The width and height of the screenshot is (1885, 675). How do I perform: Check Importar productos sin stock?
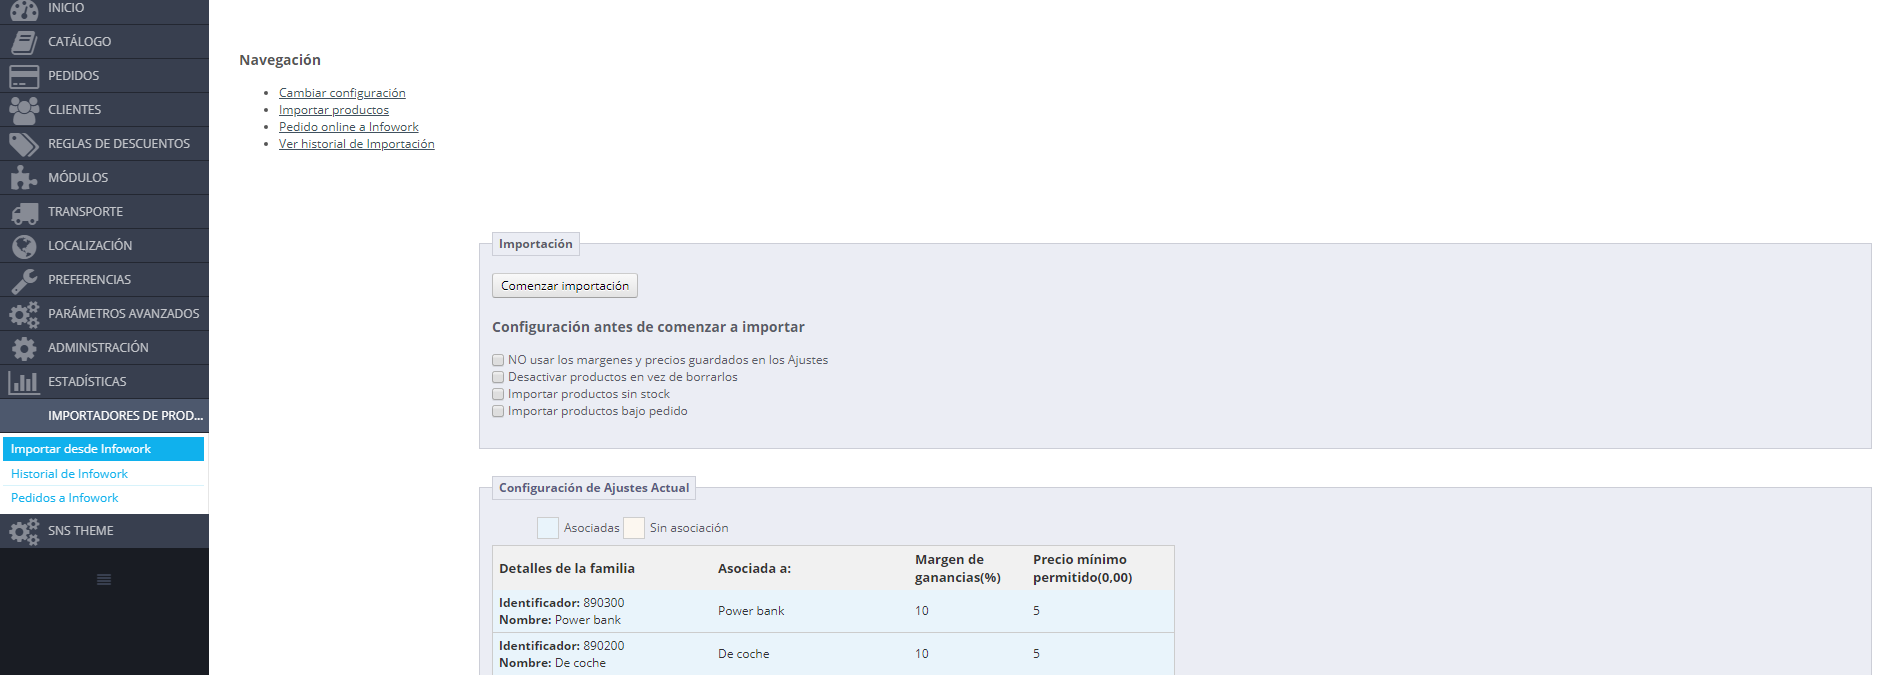[x=498, y=394]
